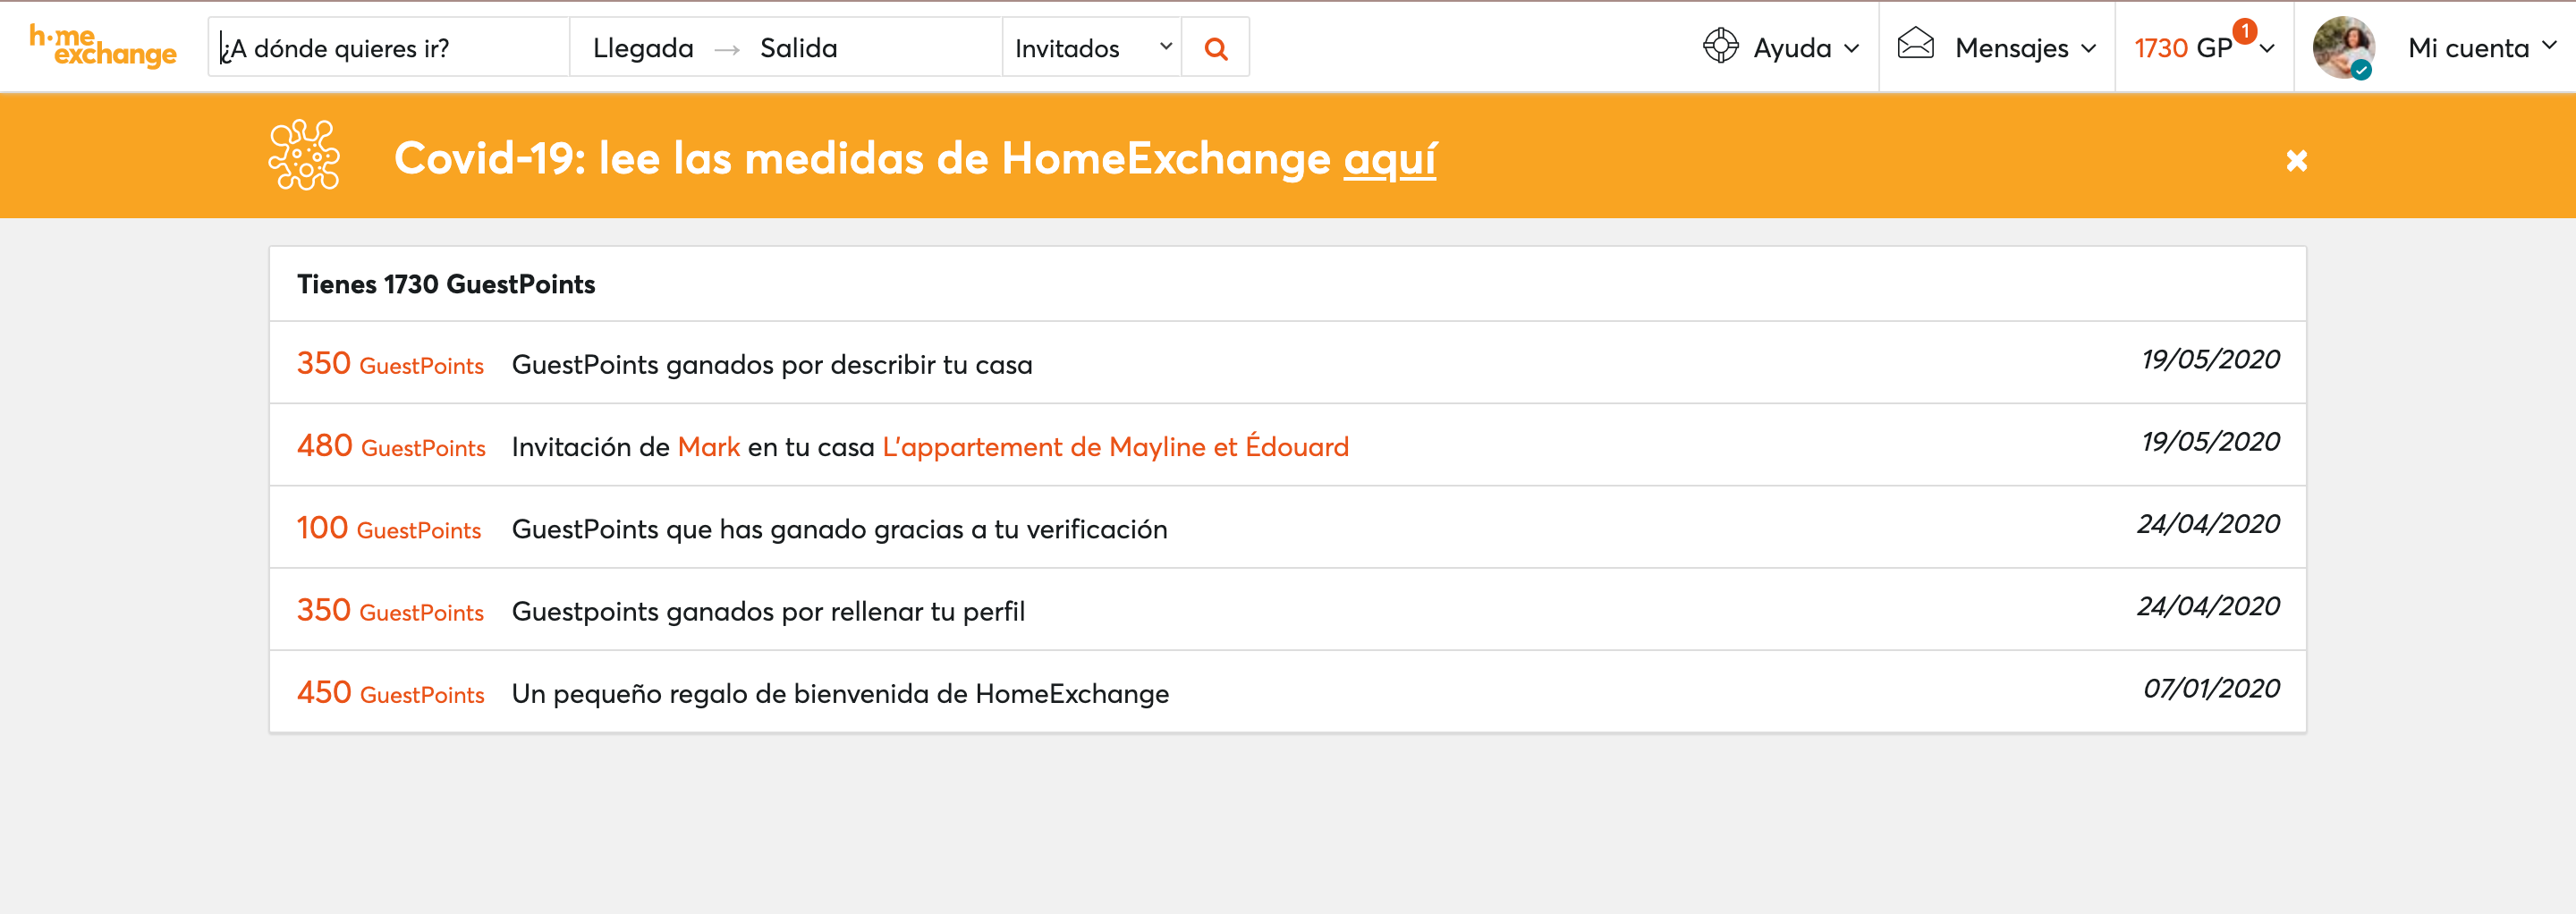Viewport: 2576px width, 914px height.
Task: Click the profile avatar photo
Action: [2341, 44]
